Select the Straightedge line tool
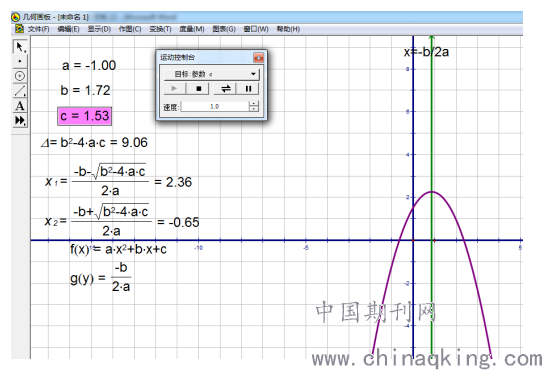542x370 pixels. tap(20, 91)
